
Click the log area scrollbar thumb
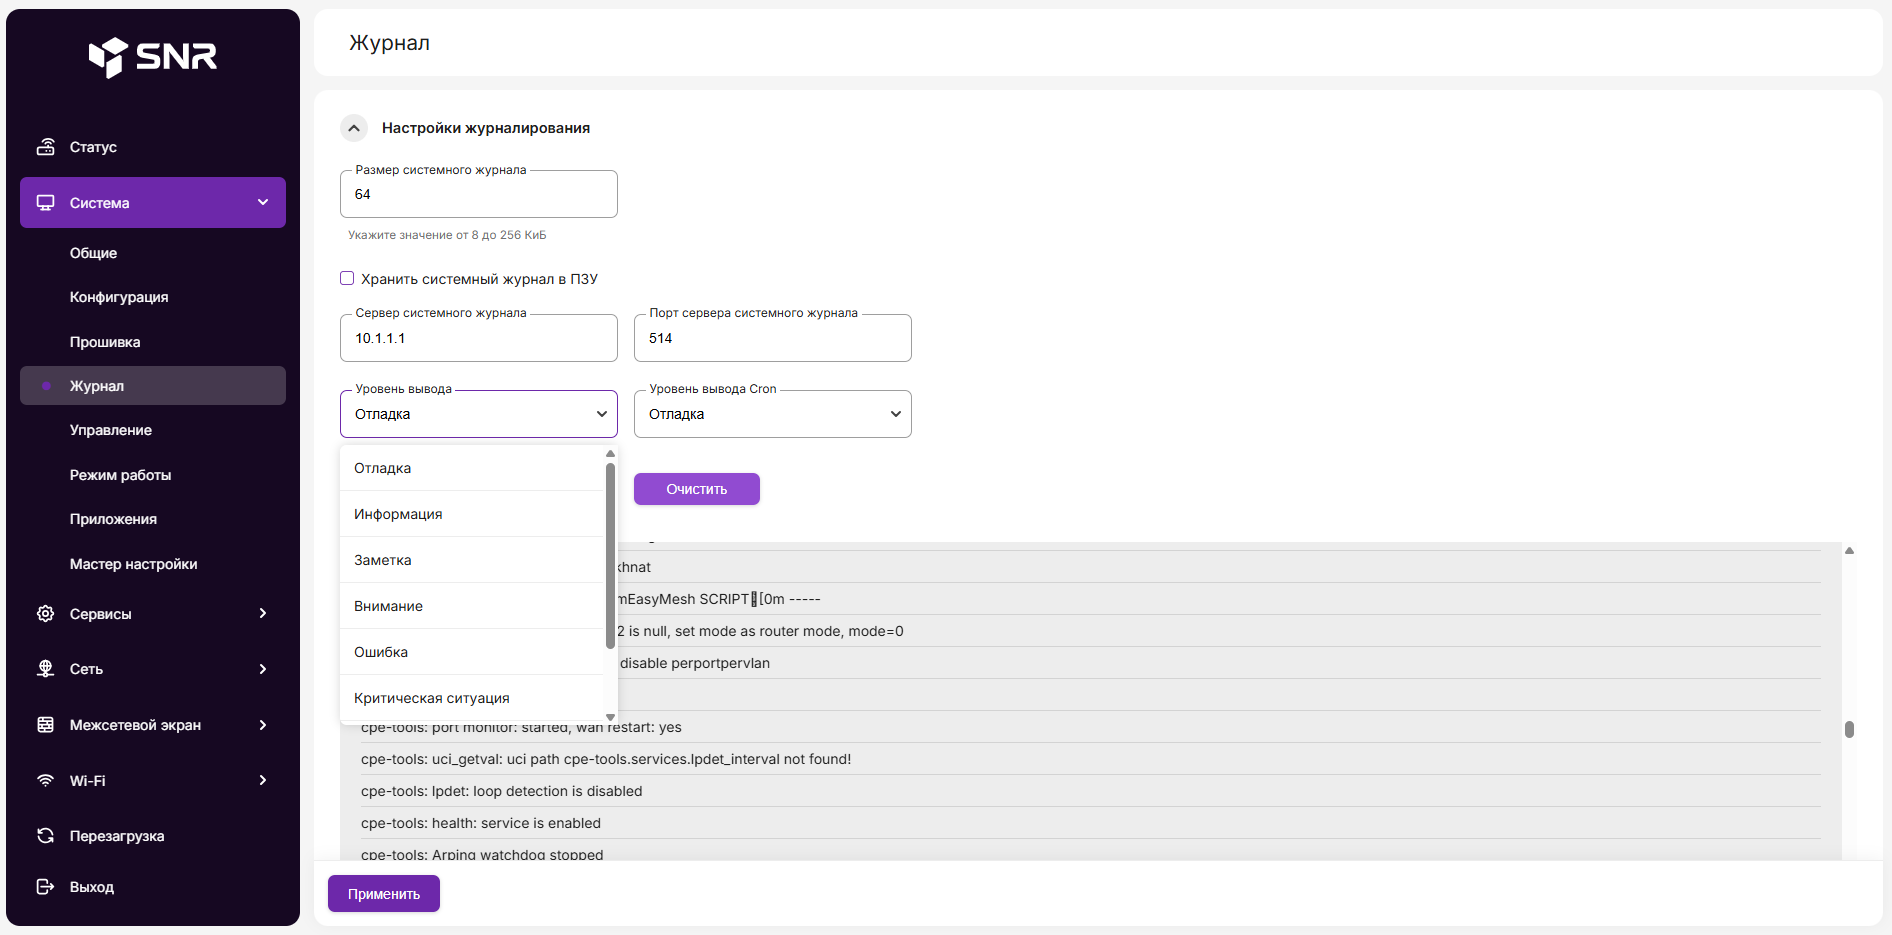[1849, 729]
